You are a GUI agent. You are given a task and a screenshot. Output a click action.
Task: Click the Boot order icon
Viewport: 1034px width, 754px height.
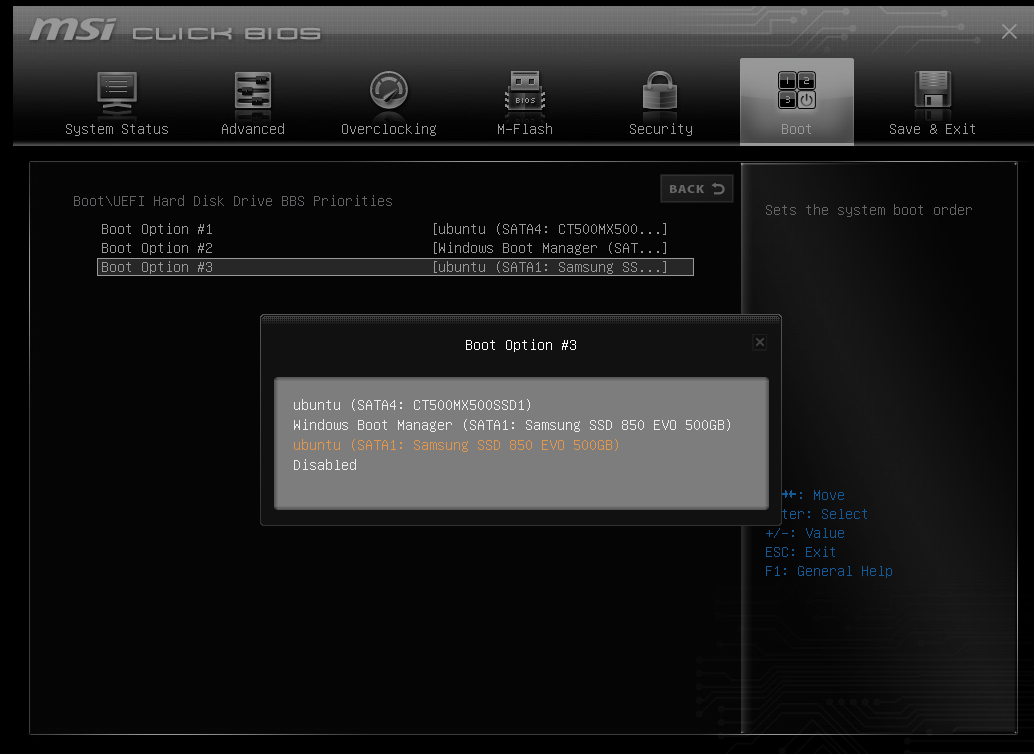coord(797,90)
